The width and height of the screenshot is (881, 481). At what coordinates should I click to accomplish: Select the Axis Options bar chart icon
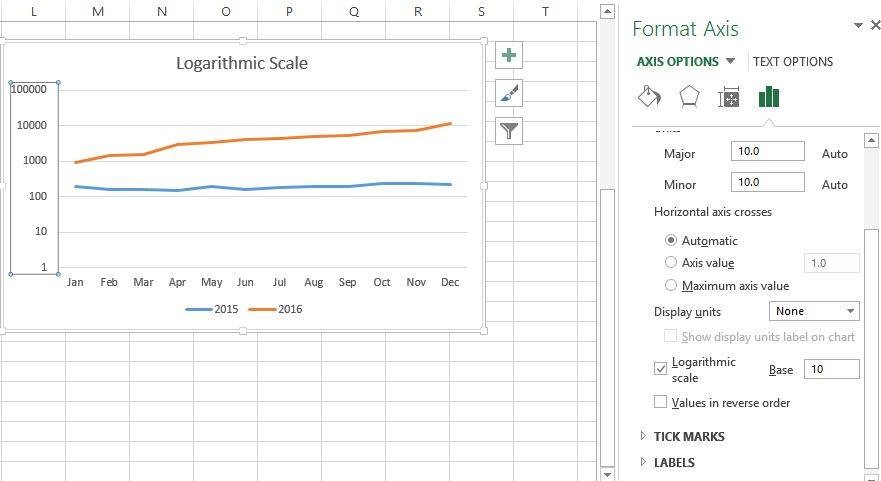point(769,97)
